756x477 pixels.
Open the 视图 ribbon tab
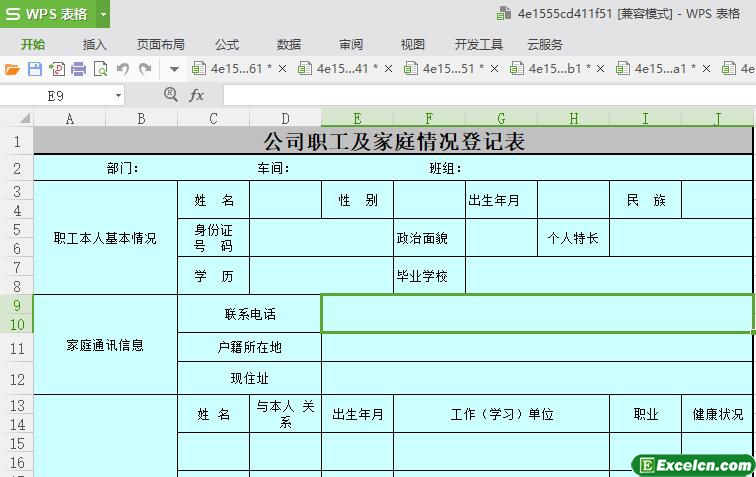pyautogui.click(x=413, y=45)
